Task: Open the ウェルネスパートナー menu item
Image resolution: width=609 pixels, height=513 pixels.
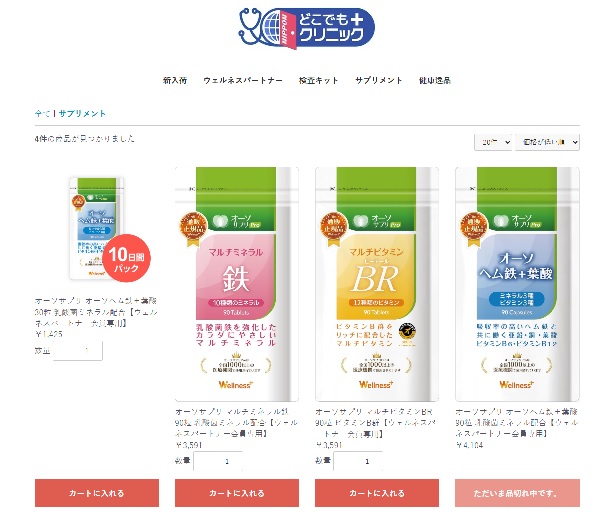Action: [243, 80]
